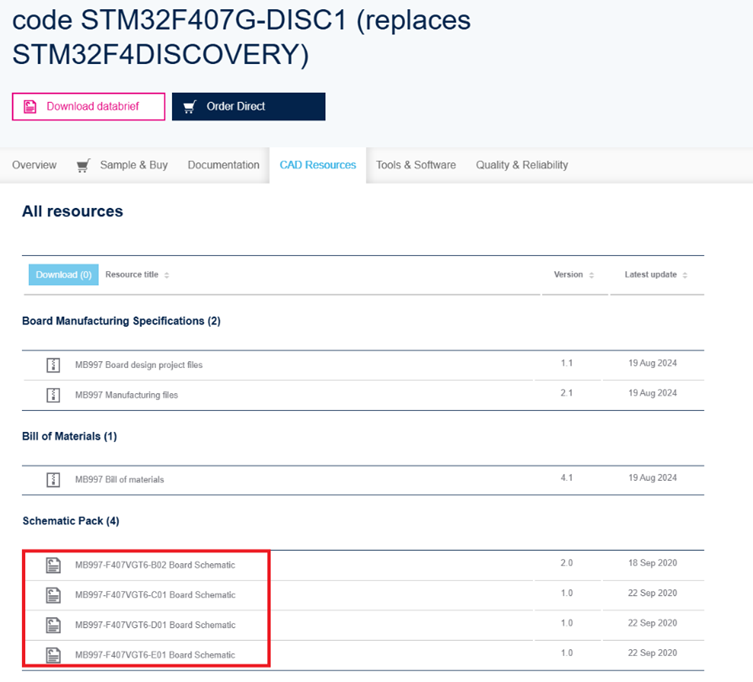Open the Sample & Buy tab

[134, 165]
